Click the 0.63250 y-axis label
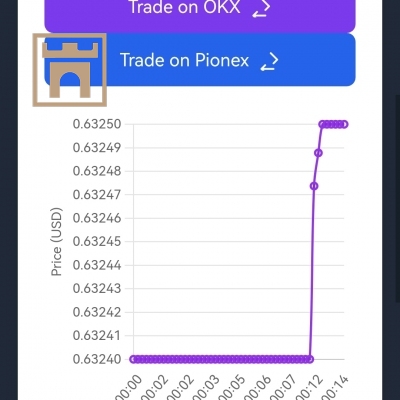400x400 pixels. (97, 124)
